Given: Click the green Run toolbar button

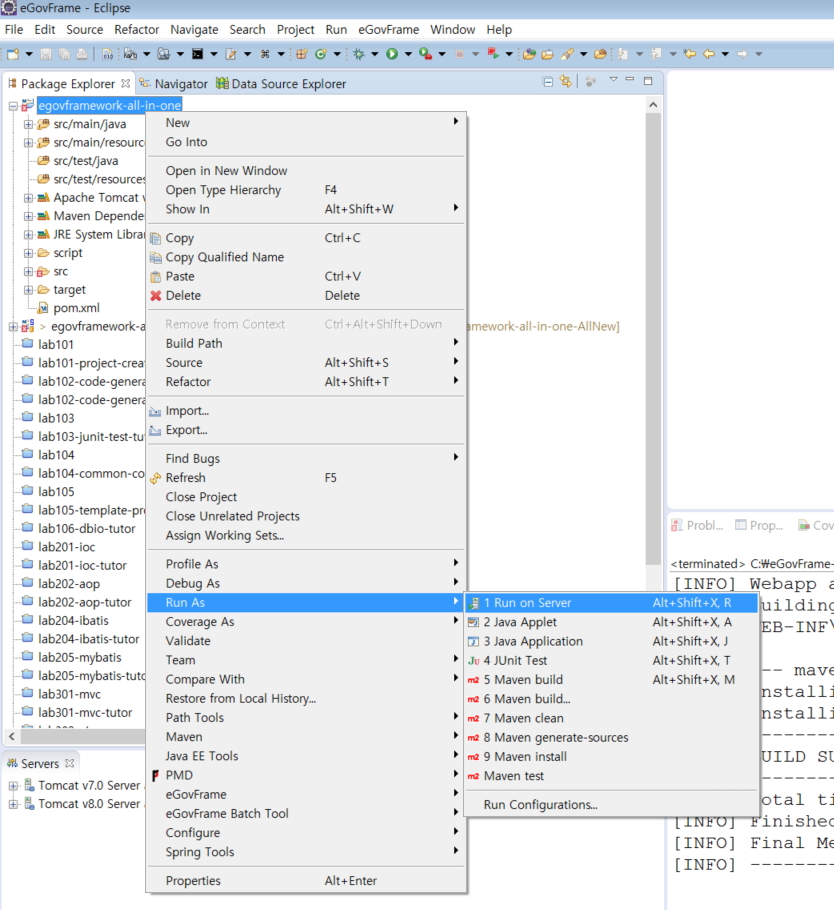Looking at the screenshot, I should tap(392, 54).
